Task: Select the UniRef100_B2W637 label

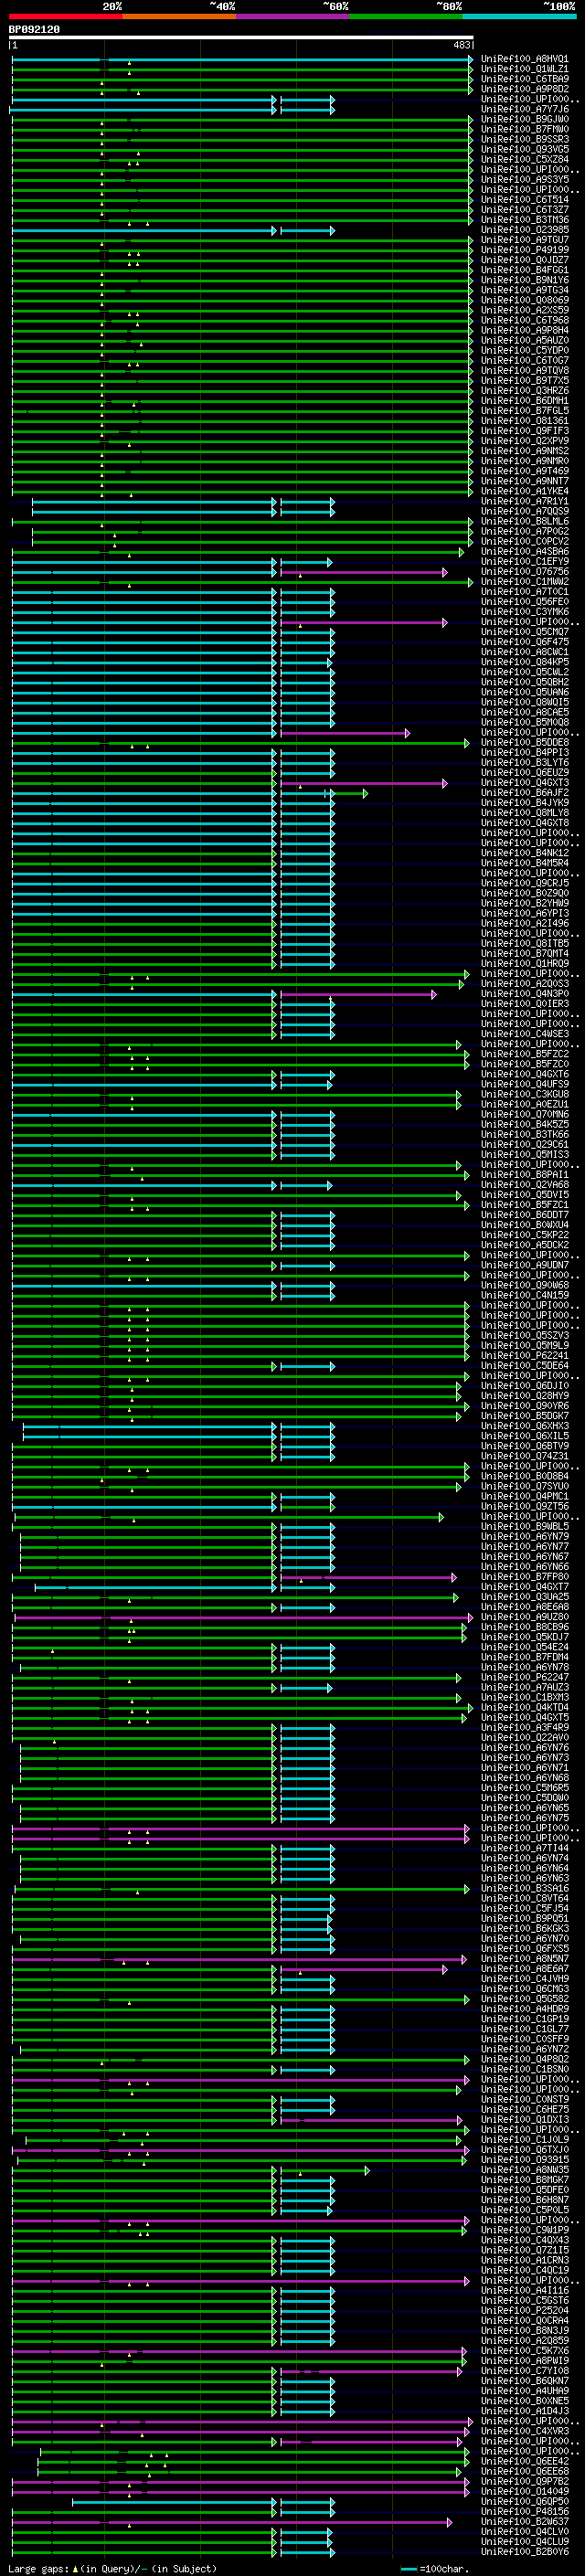Action: pyautogui.click(x=524, y=2521)
